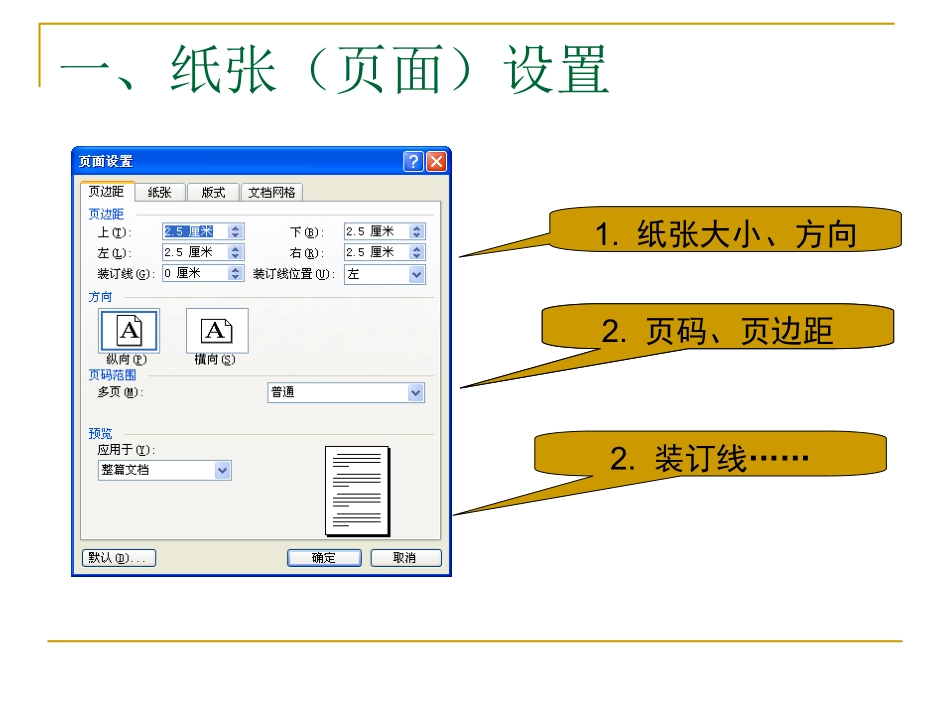Click the spinner arrows on 装订线
950x713 pixels.
click(236, 273)
